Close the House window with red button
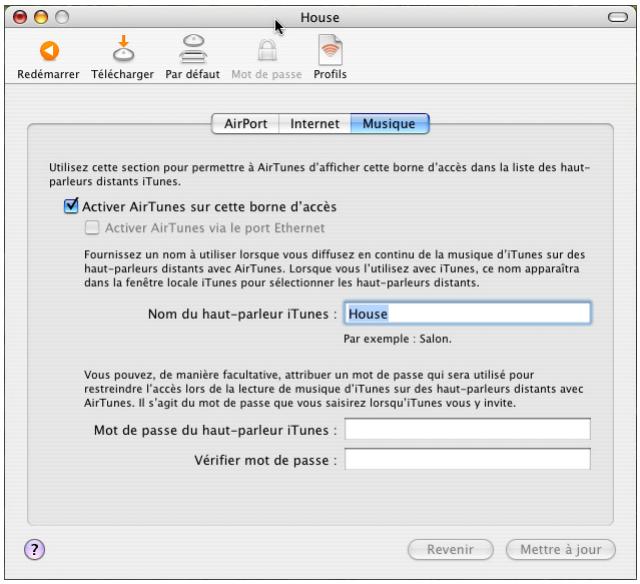 click(x=20, y=17)
